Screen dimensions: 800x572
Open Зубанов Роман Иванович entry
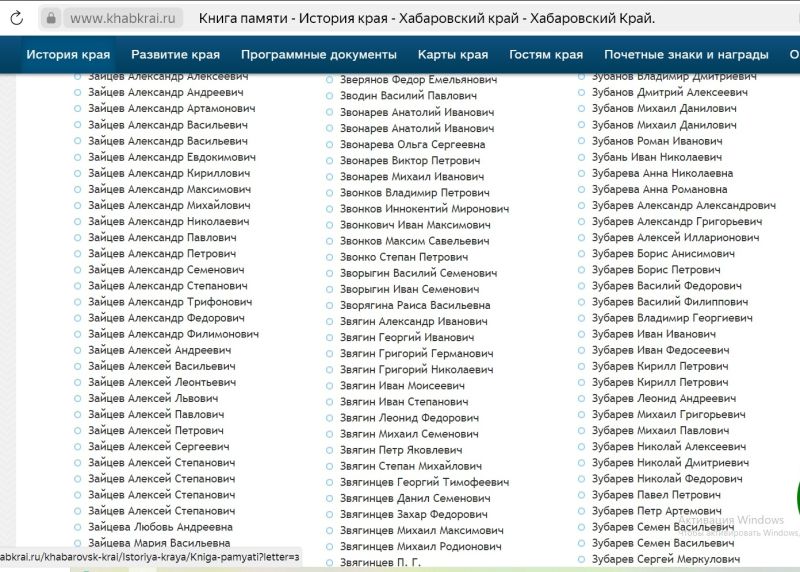pos(657,141)
